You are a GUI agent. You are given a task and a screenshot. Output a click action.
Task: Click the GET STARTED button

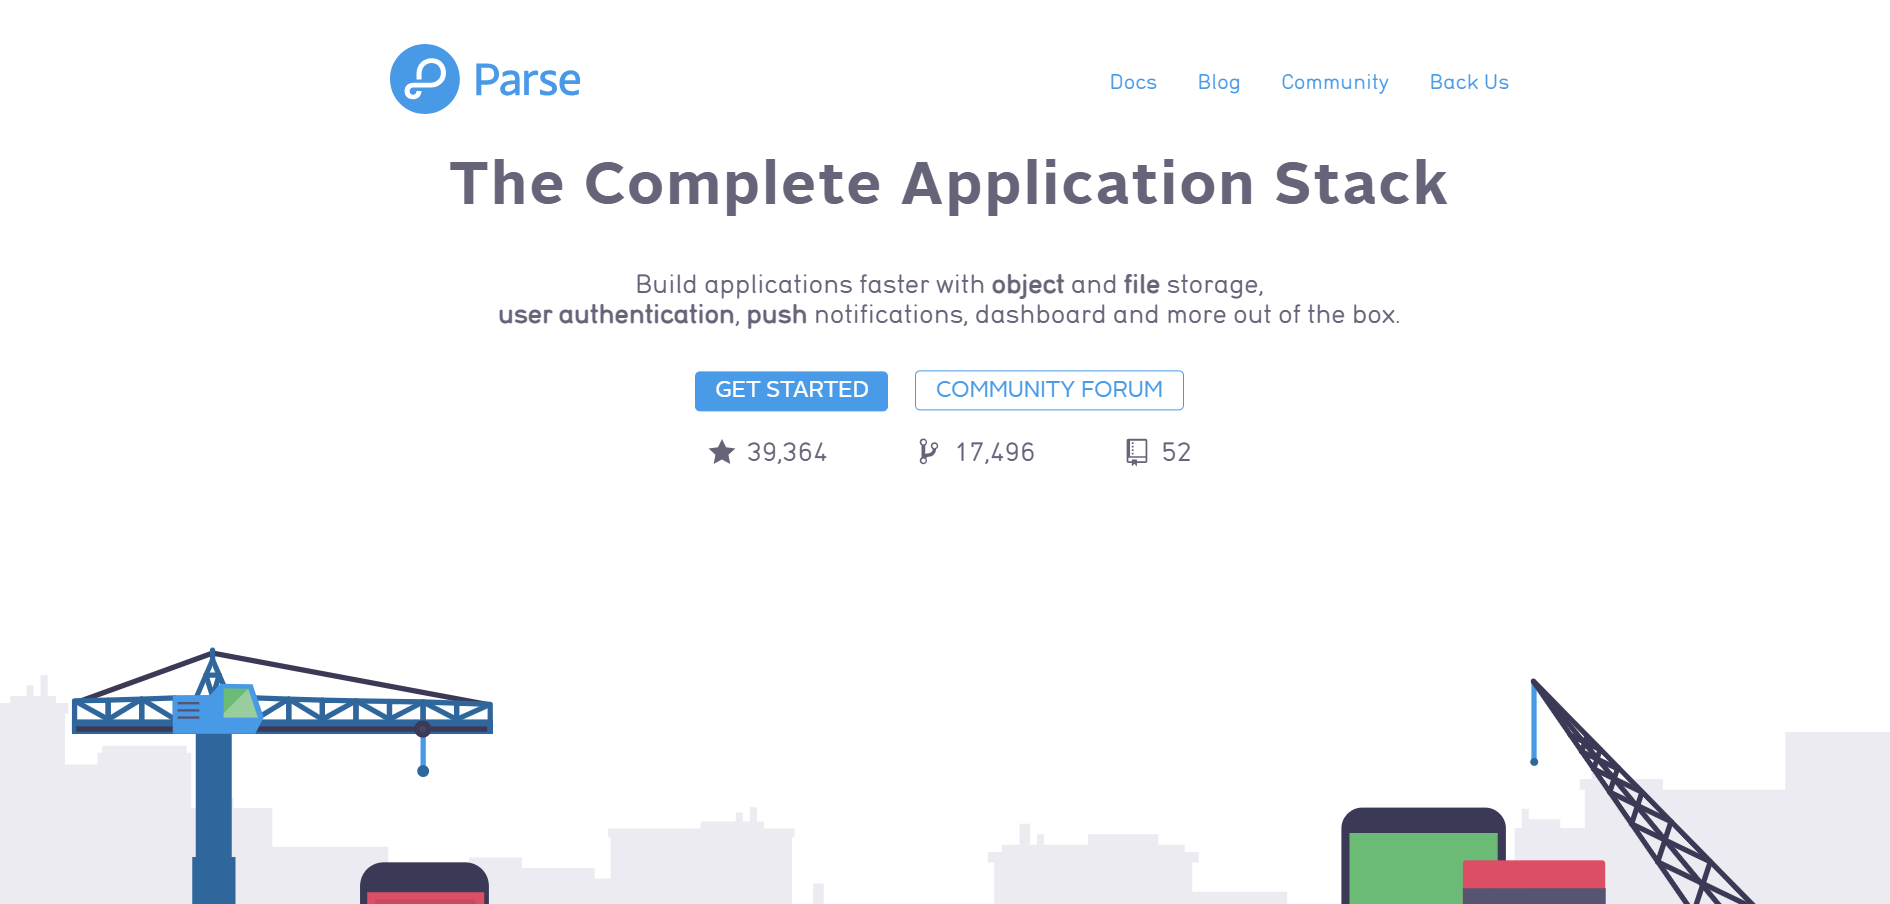[x=791, y=390]
